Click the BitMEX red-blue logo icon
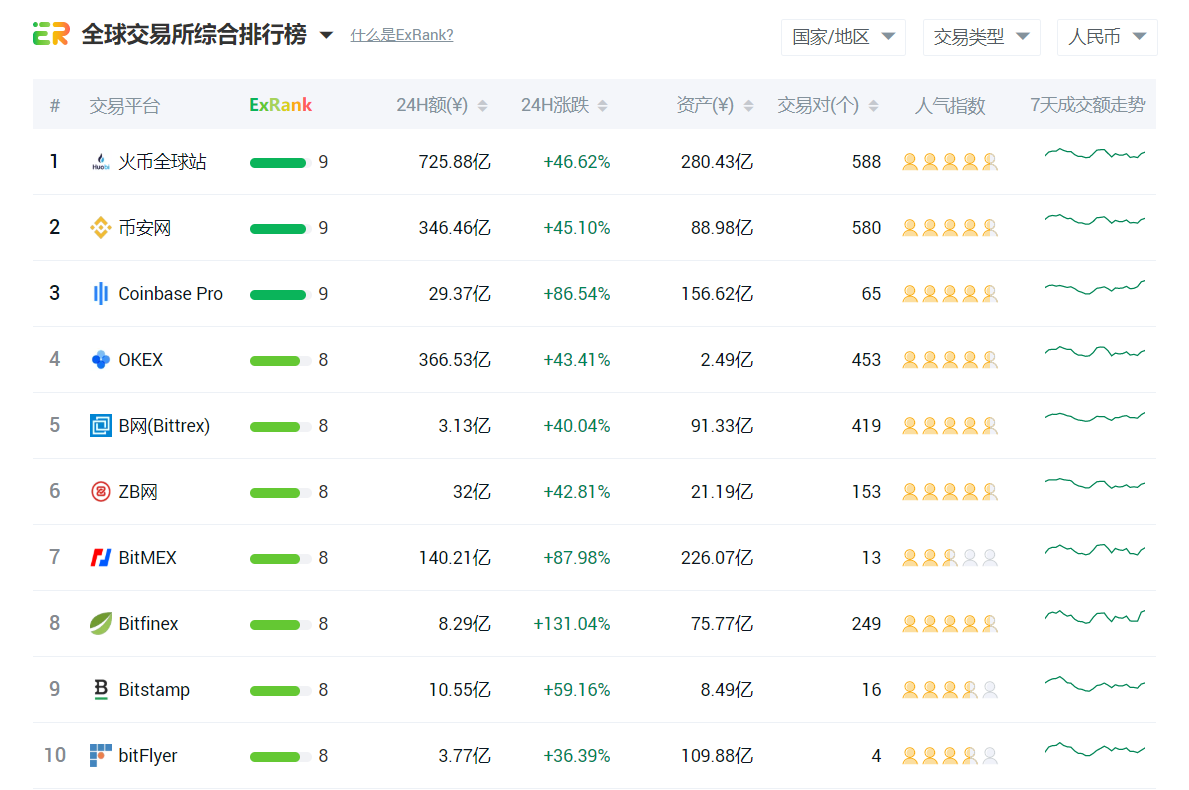1189x790 pixels. click(100, 557)
